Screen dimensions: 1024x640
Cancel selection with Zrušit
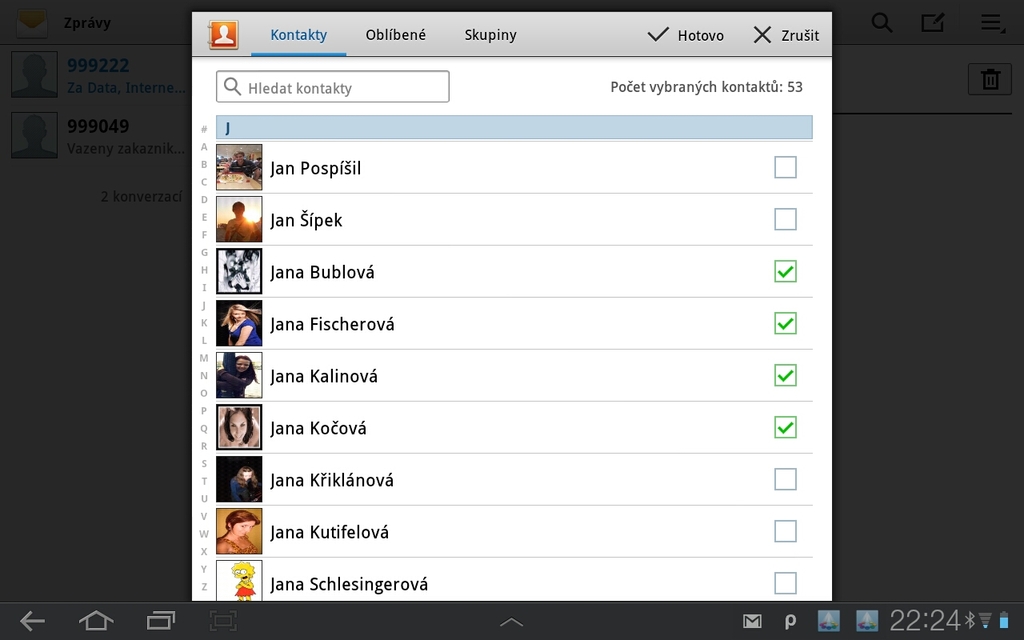point(786,35)
